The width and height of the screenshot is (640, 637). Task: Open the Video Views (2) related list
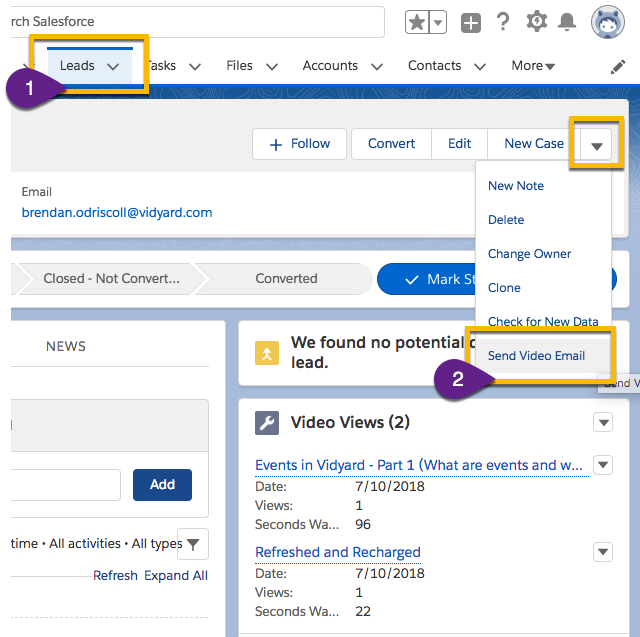(350, 422)
